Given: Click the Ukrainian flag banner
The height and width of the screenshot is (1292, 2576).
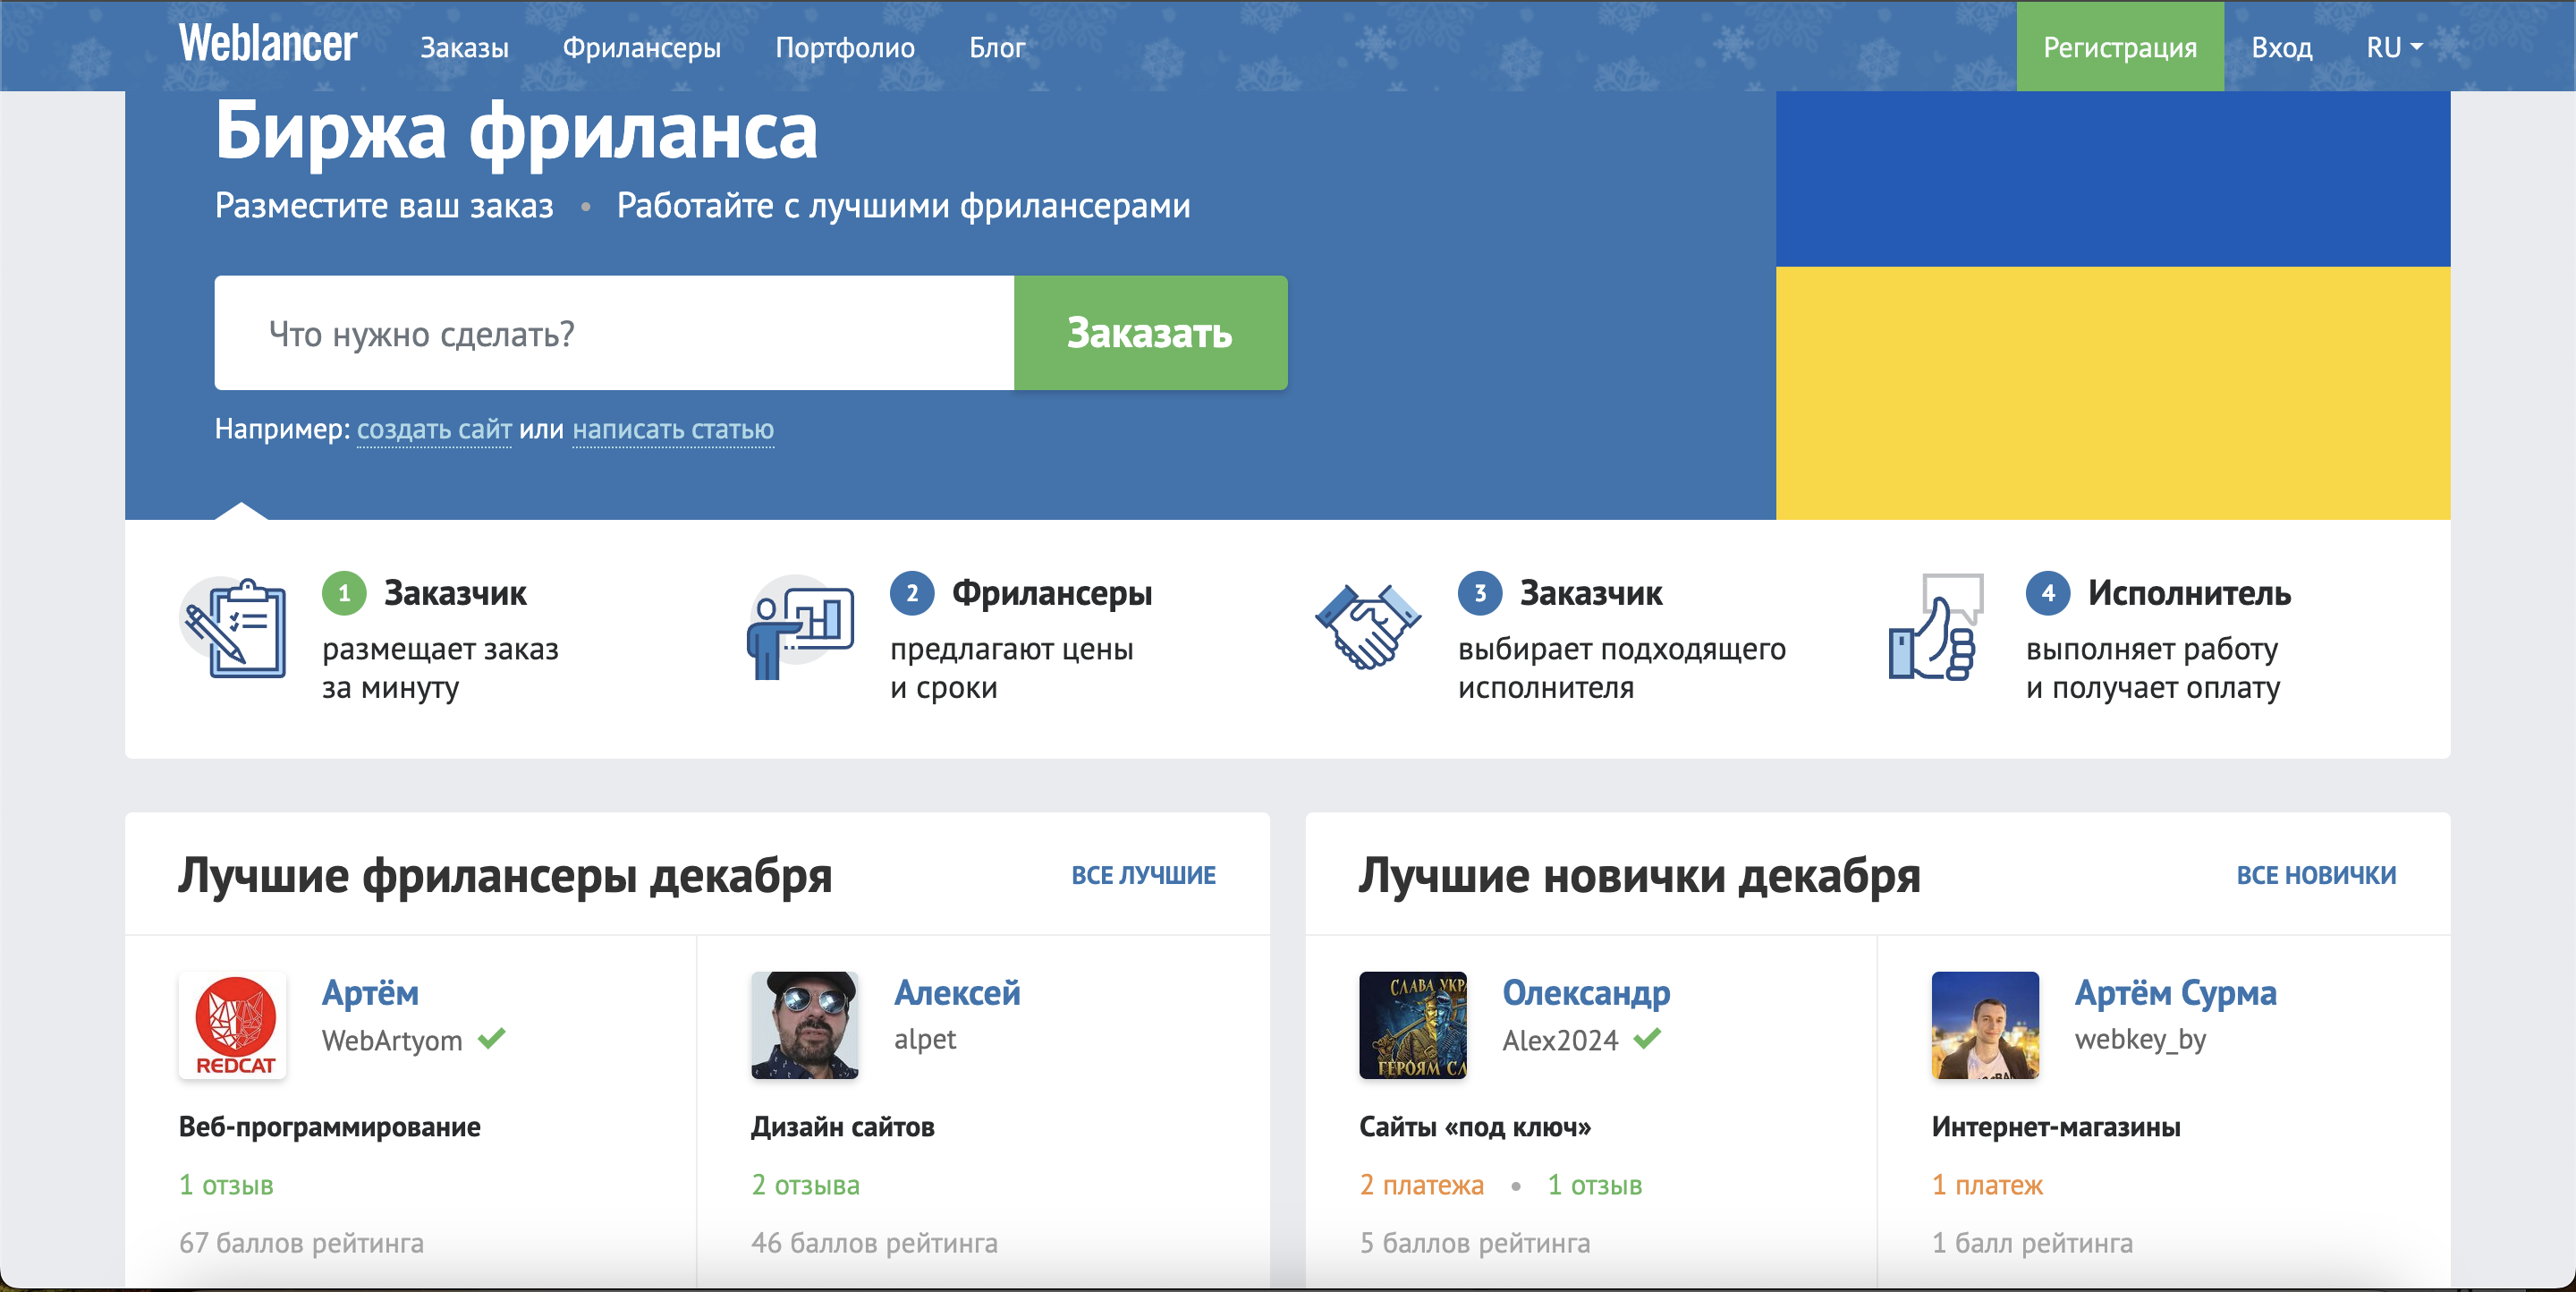Looking at the screenshot, I should (x=2112, y=305).
